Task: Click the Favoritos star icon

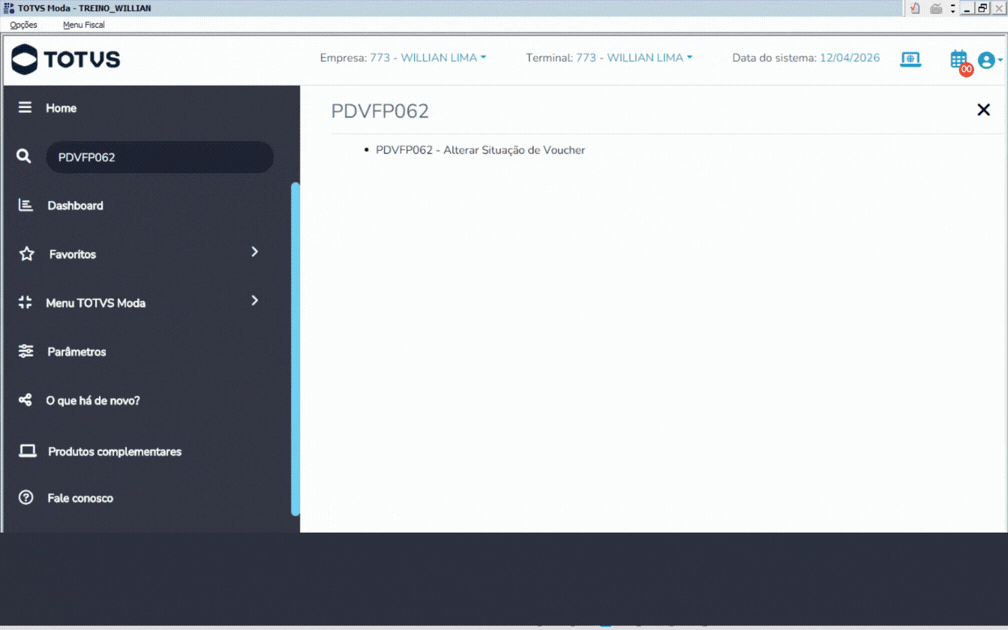Action: (x=26, y=254)
